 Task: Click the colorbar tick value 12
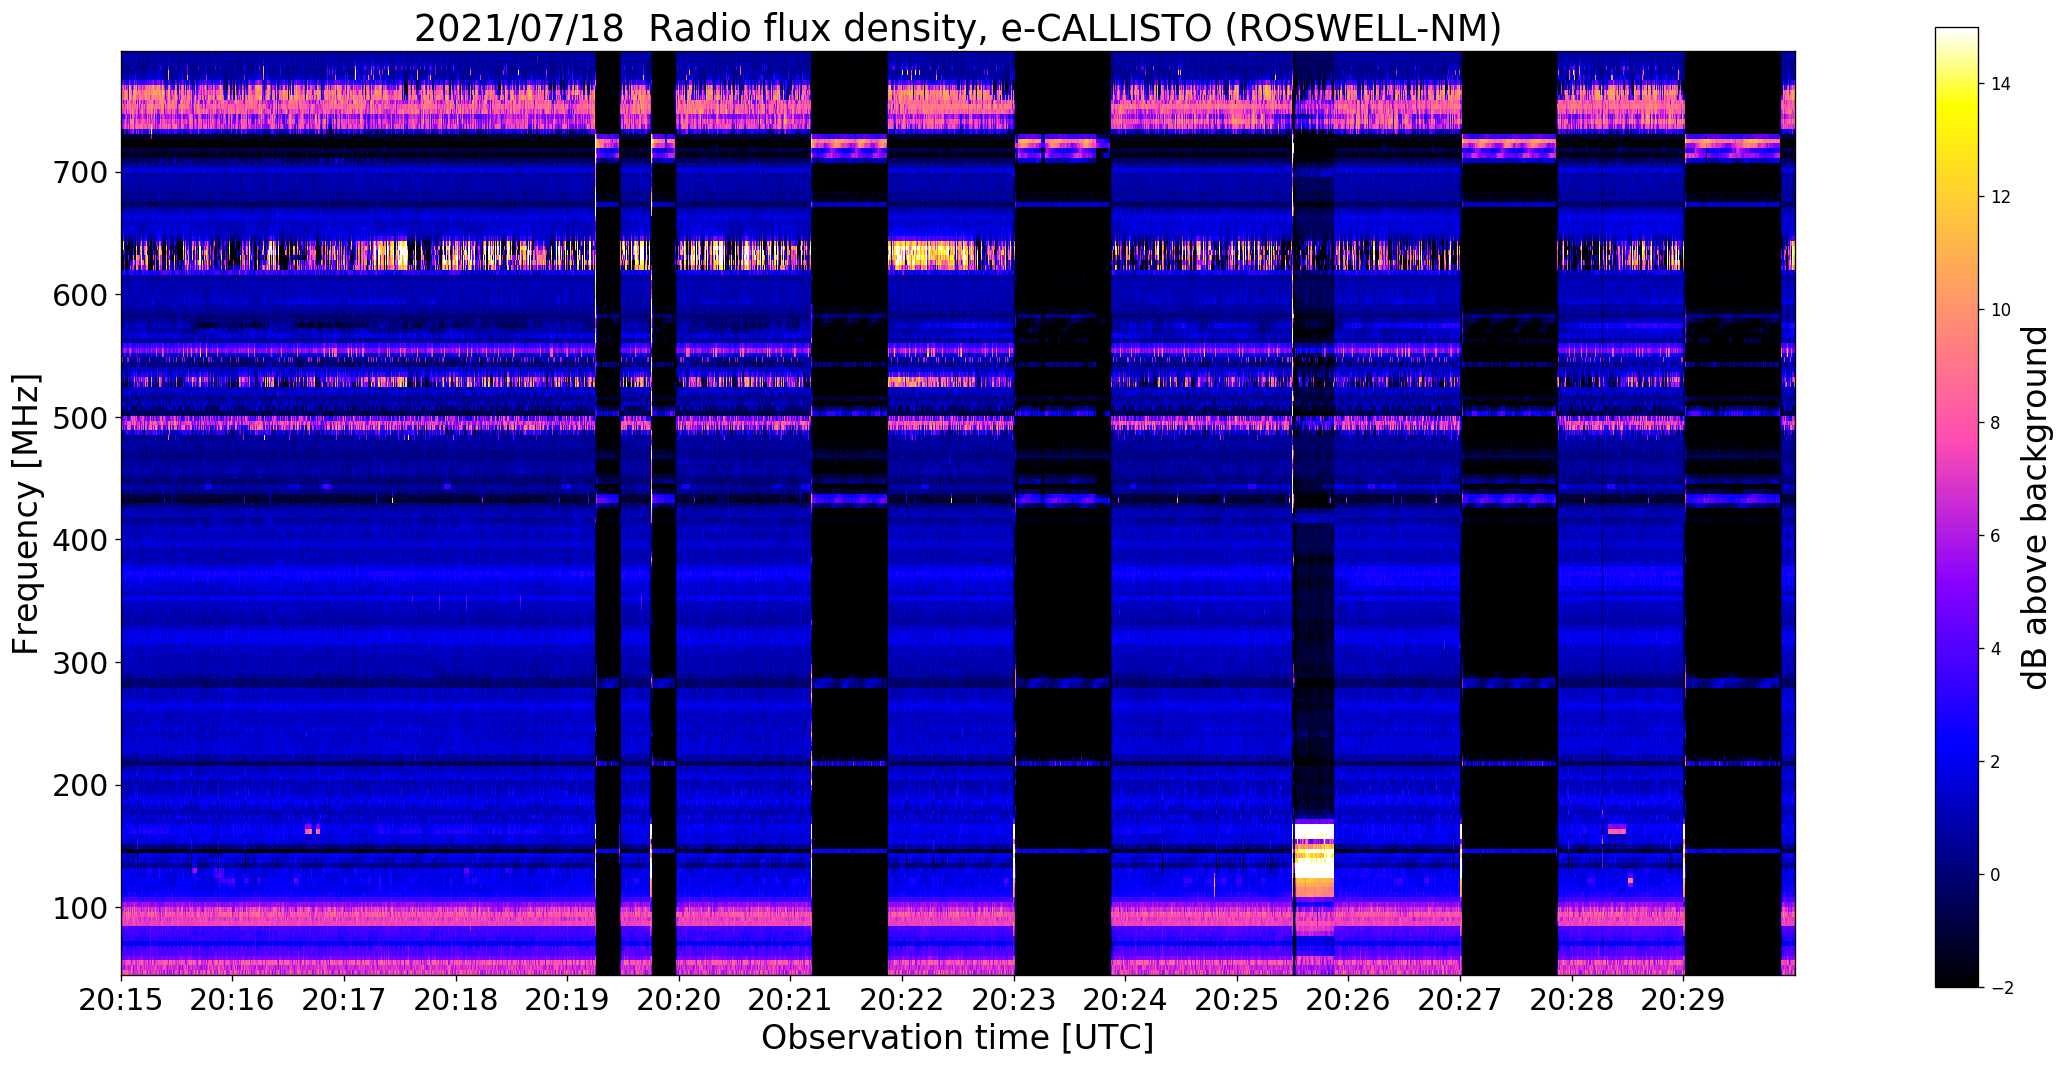point(2001,197)
